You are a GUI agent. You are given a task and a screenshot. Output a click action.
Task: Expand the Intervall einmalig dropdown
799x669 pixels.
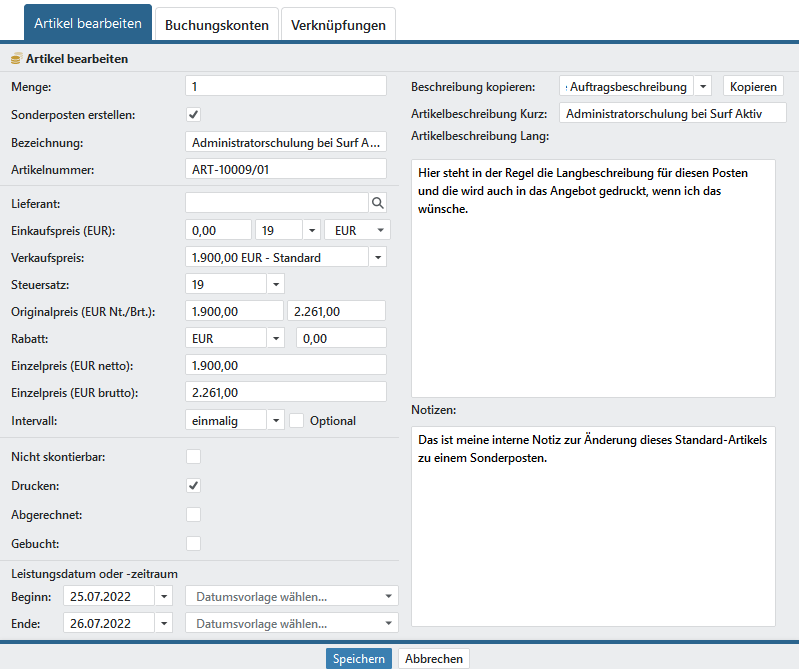point(276,420)
